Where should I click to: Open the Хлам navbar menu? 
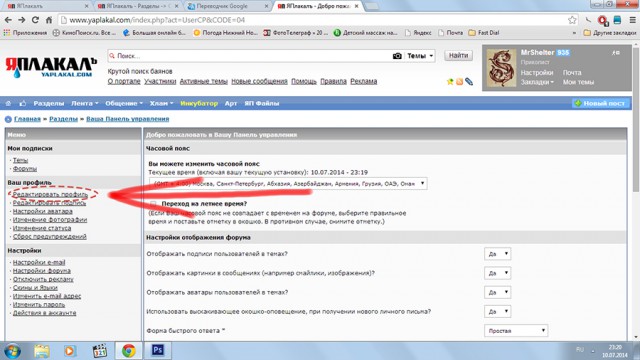(161, 104)
